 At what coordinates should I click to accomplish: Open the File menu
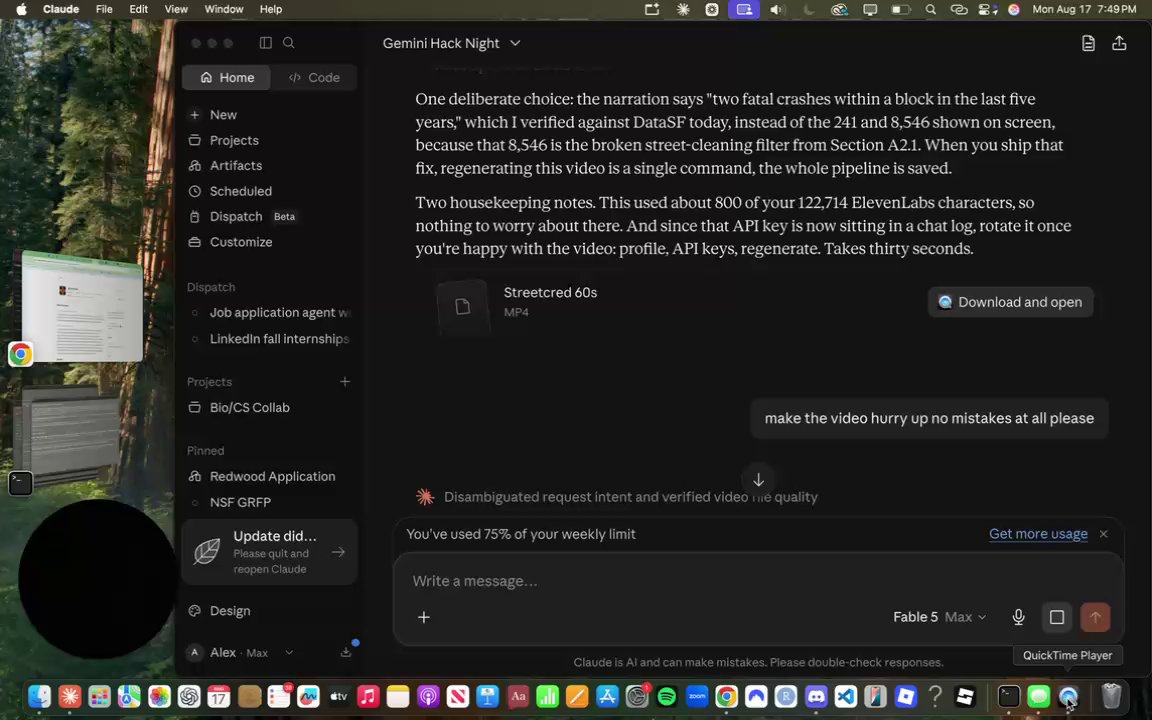click(104, 10)
